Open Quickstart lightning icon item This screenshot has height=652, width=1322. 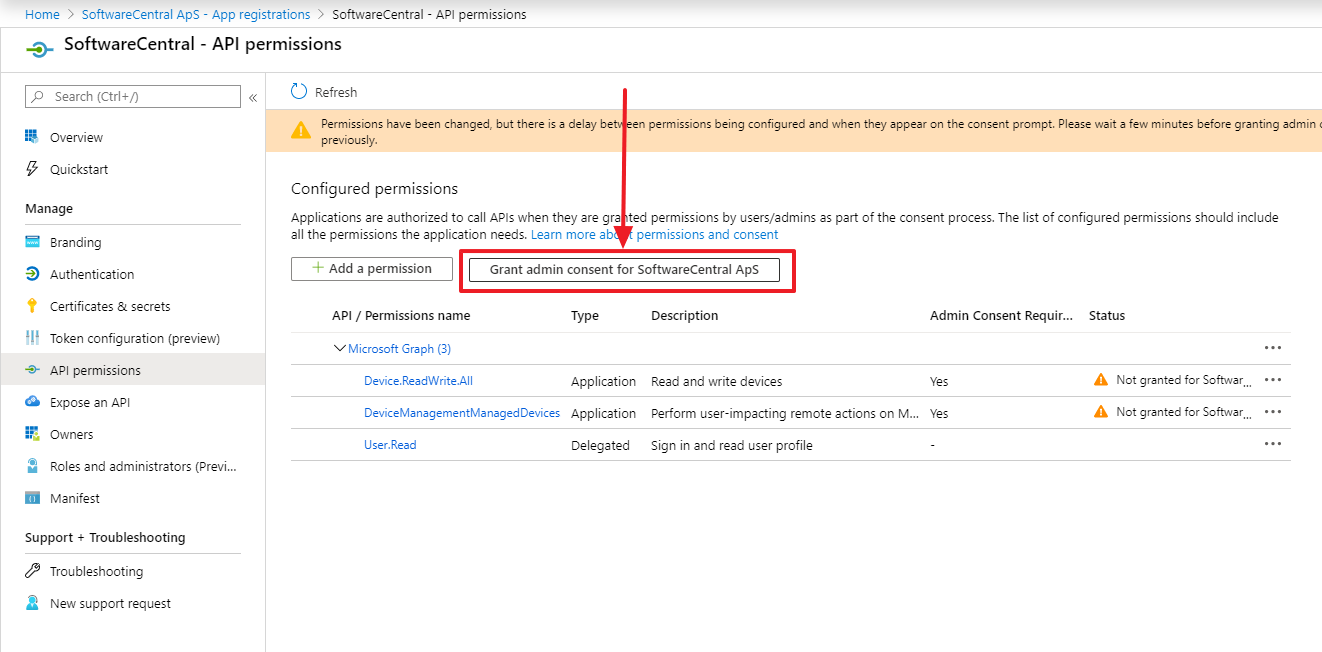click(x=32, y=169)
